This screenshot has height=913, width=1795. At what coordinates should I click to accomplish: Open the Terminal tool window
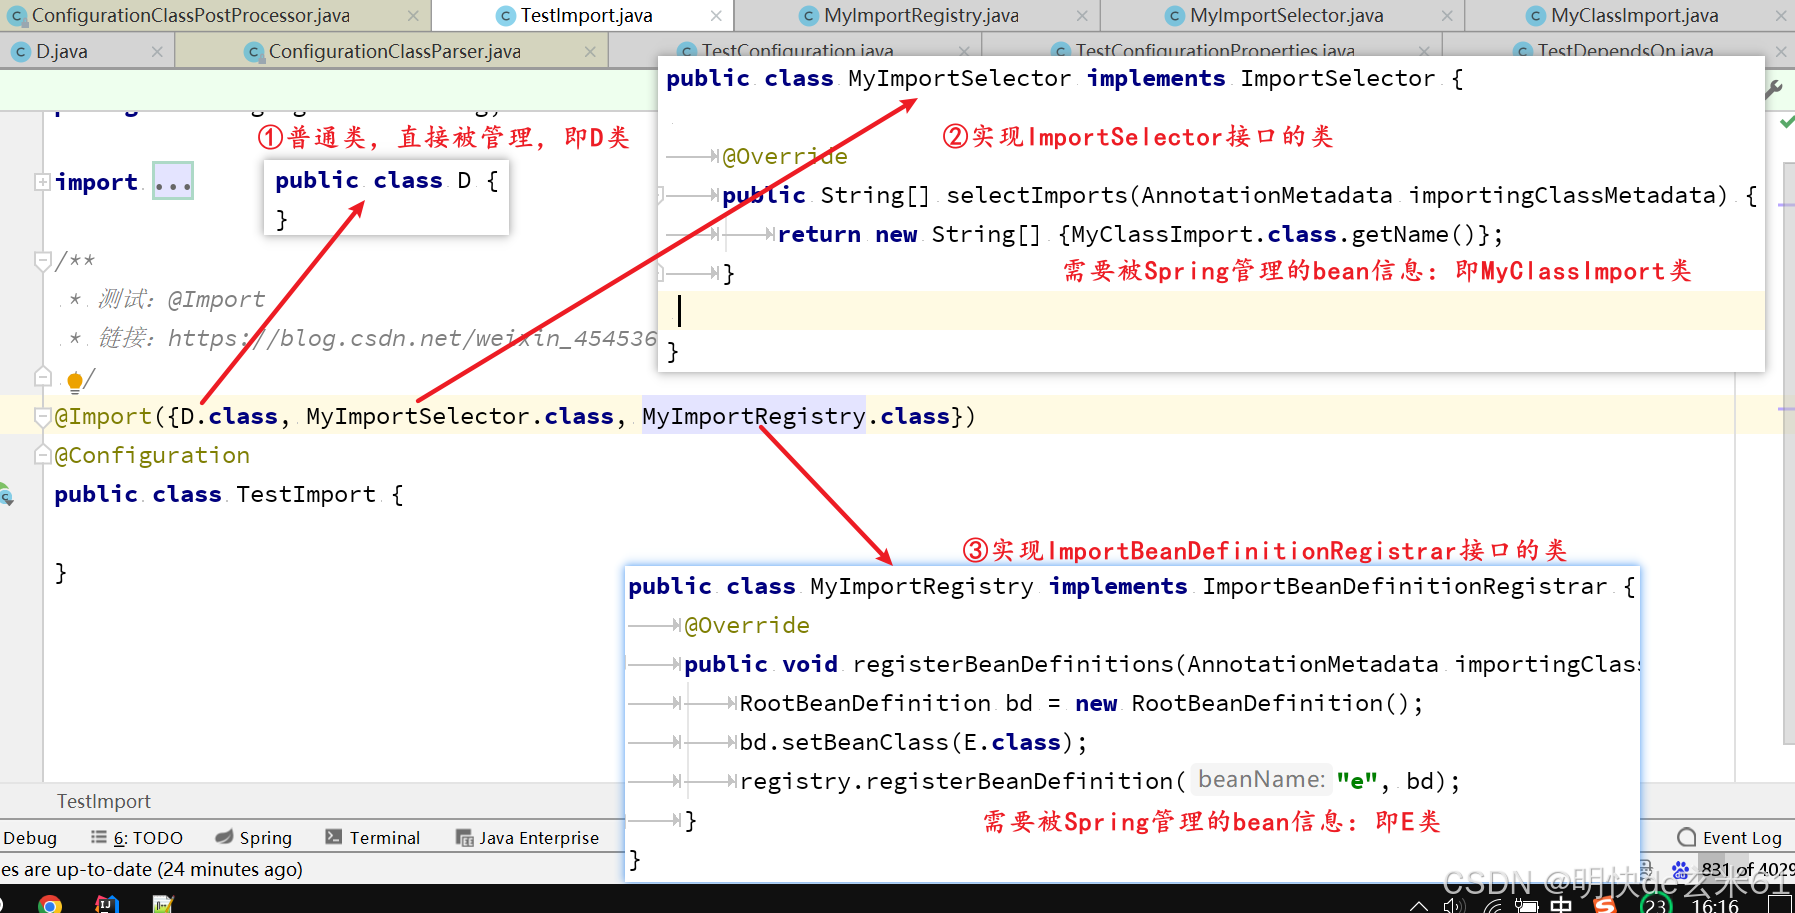(373, 838)
